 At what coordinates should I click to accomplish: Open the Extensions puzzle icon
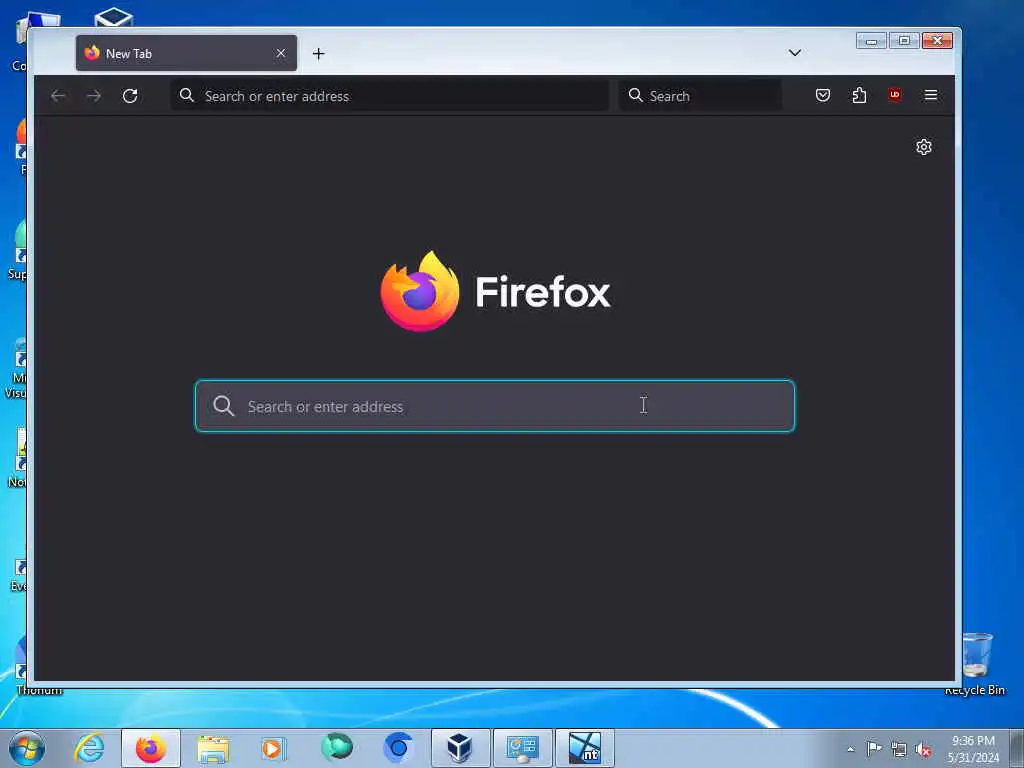click(859, 95)
